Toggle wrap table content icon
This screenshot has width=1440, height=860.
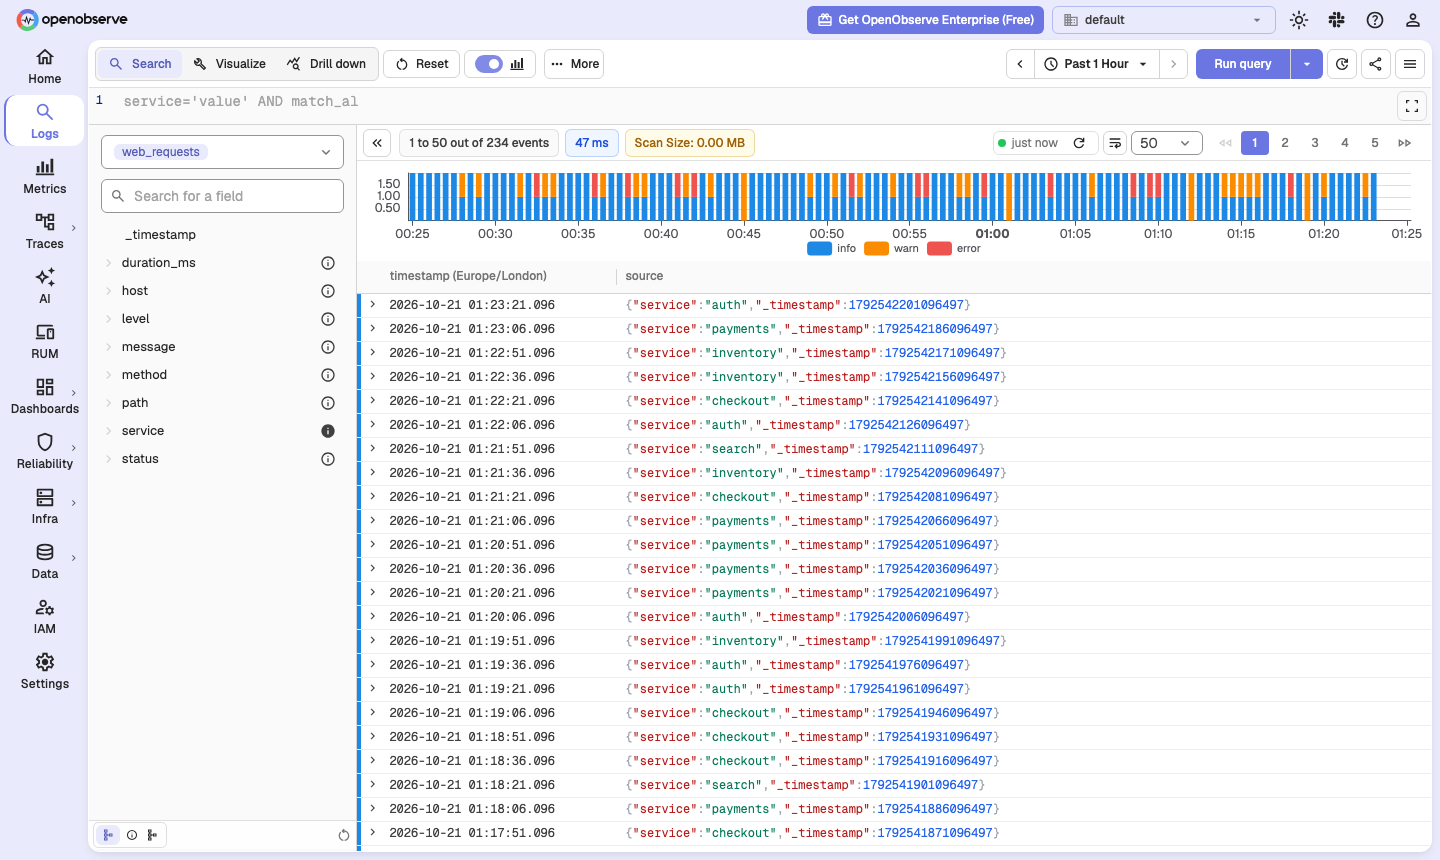(1115, 143)
